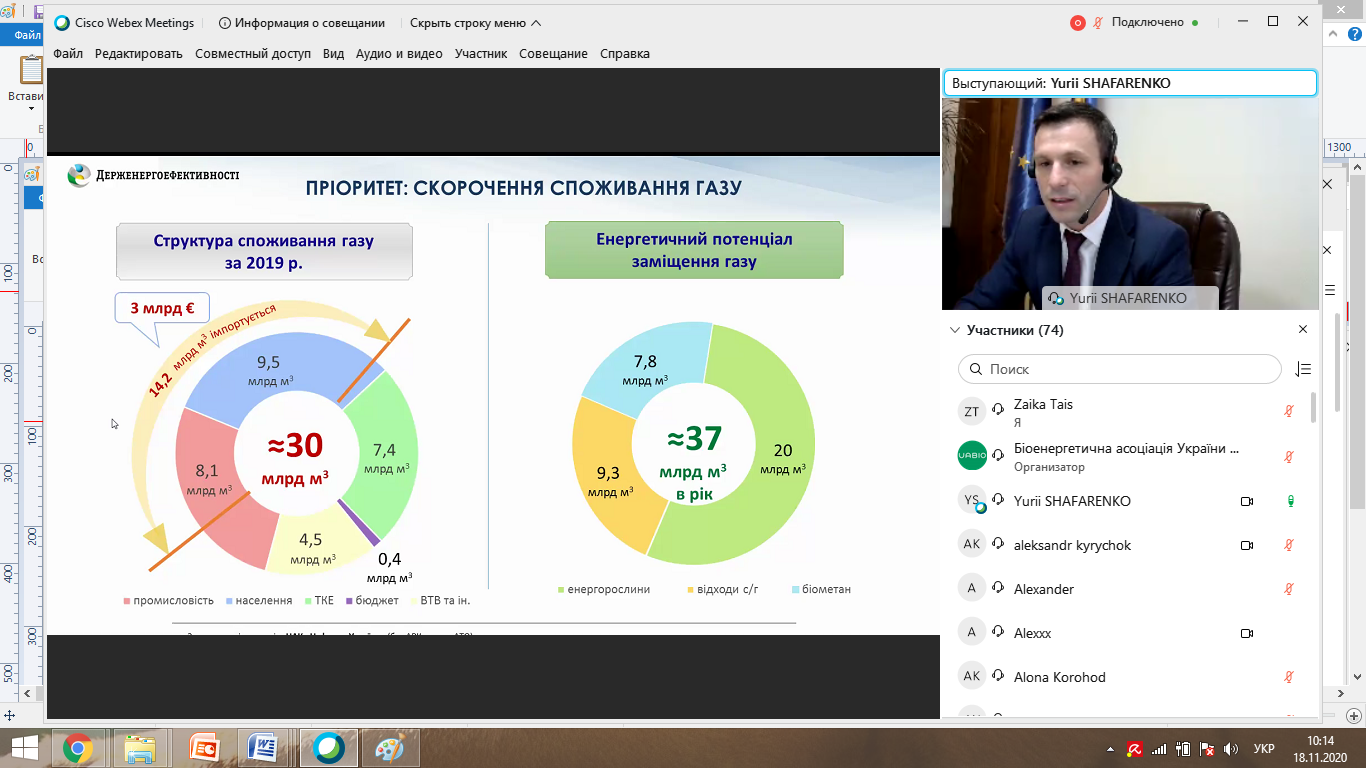
Task: Collapse menu bar via Скрыть строку меню
Action: (475, 23)
